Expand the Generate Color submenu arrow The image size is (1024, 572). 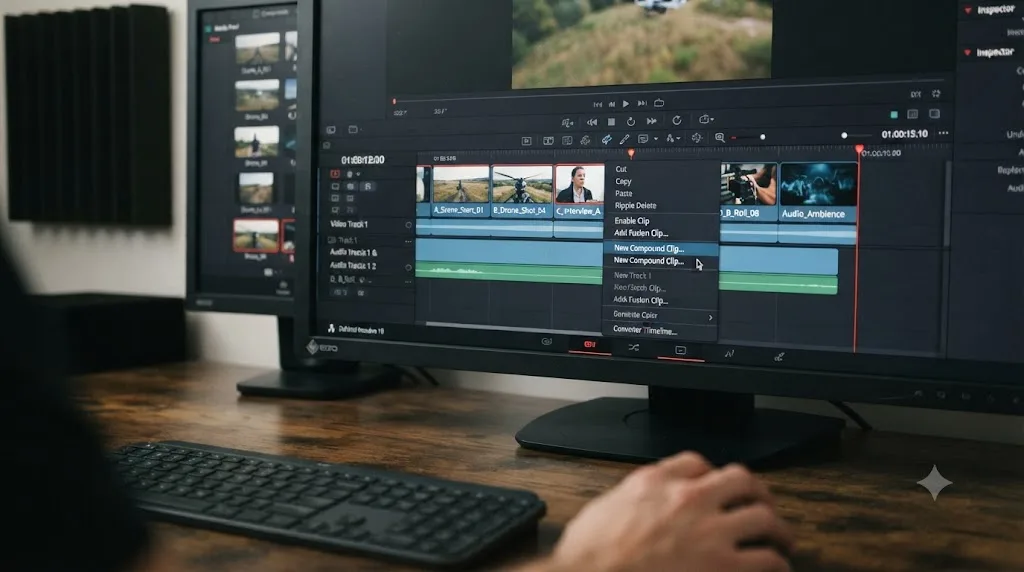coord(711,317)
